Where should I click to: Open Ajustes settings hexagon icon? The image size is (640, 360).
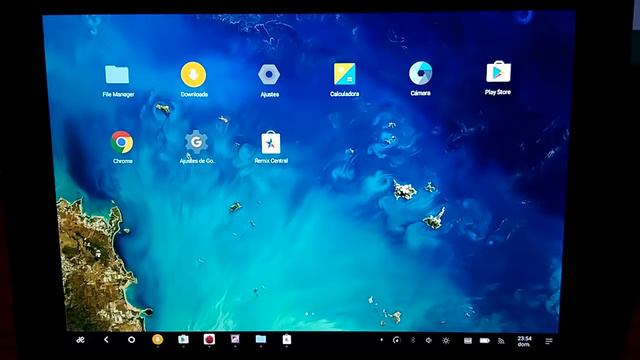[269, 75]
